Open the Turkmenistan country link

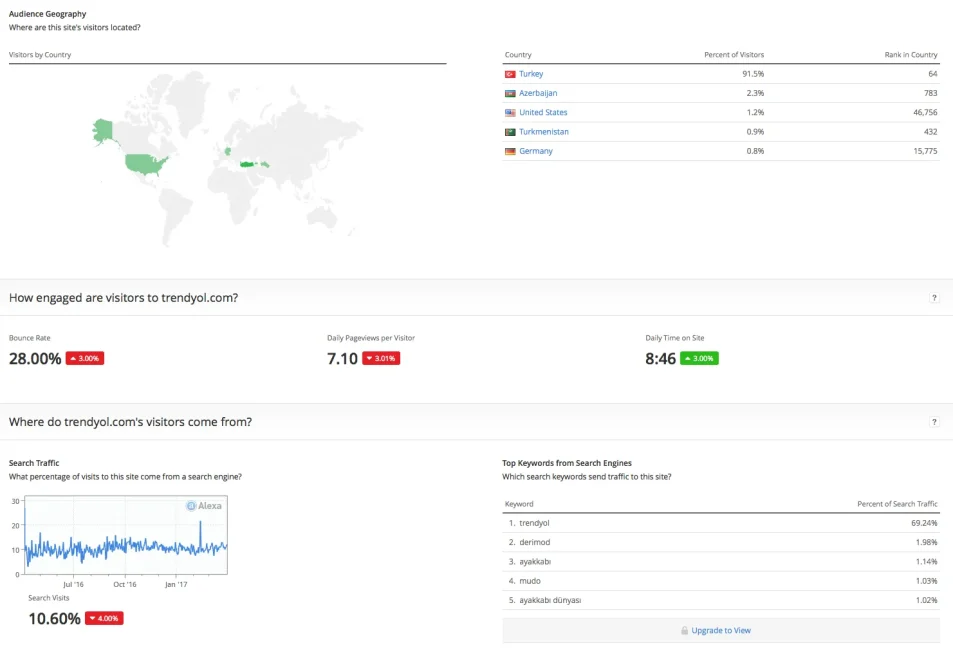pyautogui.click(x=543, y=132)
